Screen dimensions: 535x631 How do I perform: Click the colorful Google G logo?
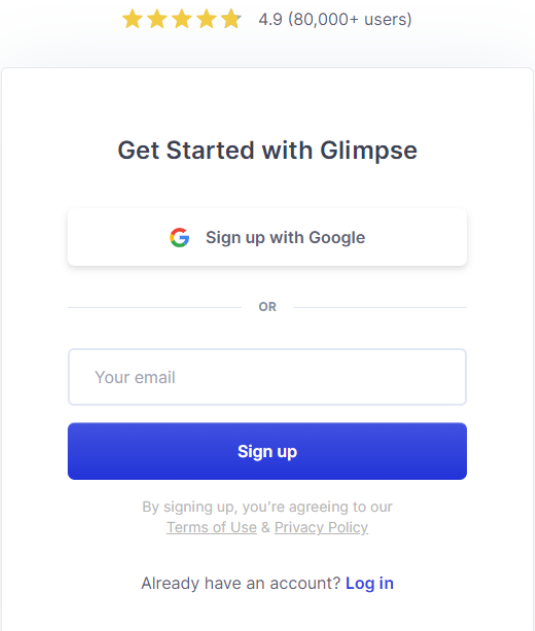point(180,237)
